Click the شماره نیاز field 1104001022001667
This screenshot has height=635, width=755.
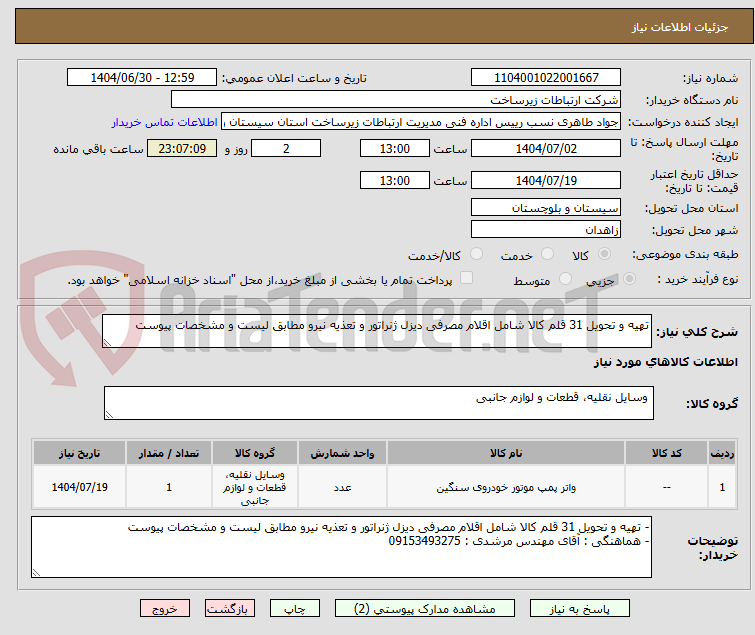pyautogui.click(x=546, y=78)
